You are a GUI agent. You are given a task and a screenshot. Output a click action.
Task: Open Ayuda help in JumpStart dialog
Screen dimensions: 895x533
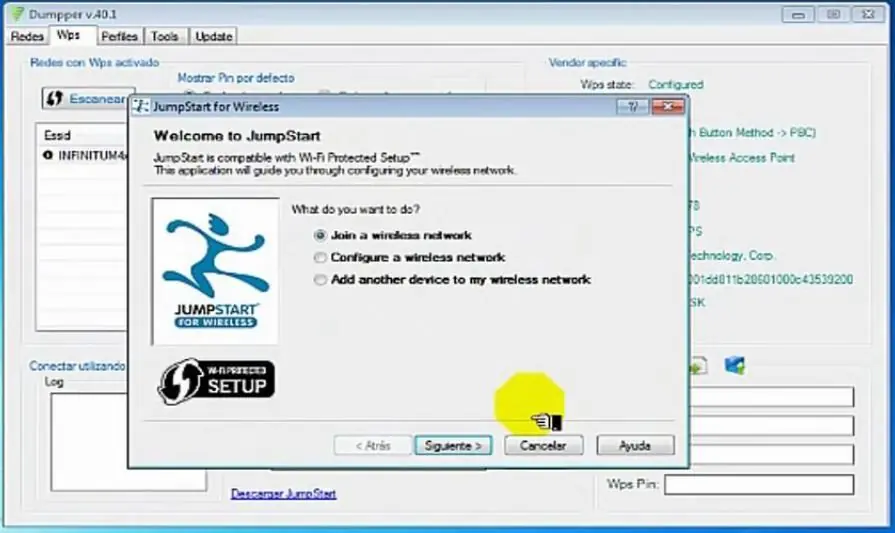(635, 445)
